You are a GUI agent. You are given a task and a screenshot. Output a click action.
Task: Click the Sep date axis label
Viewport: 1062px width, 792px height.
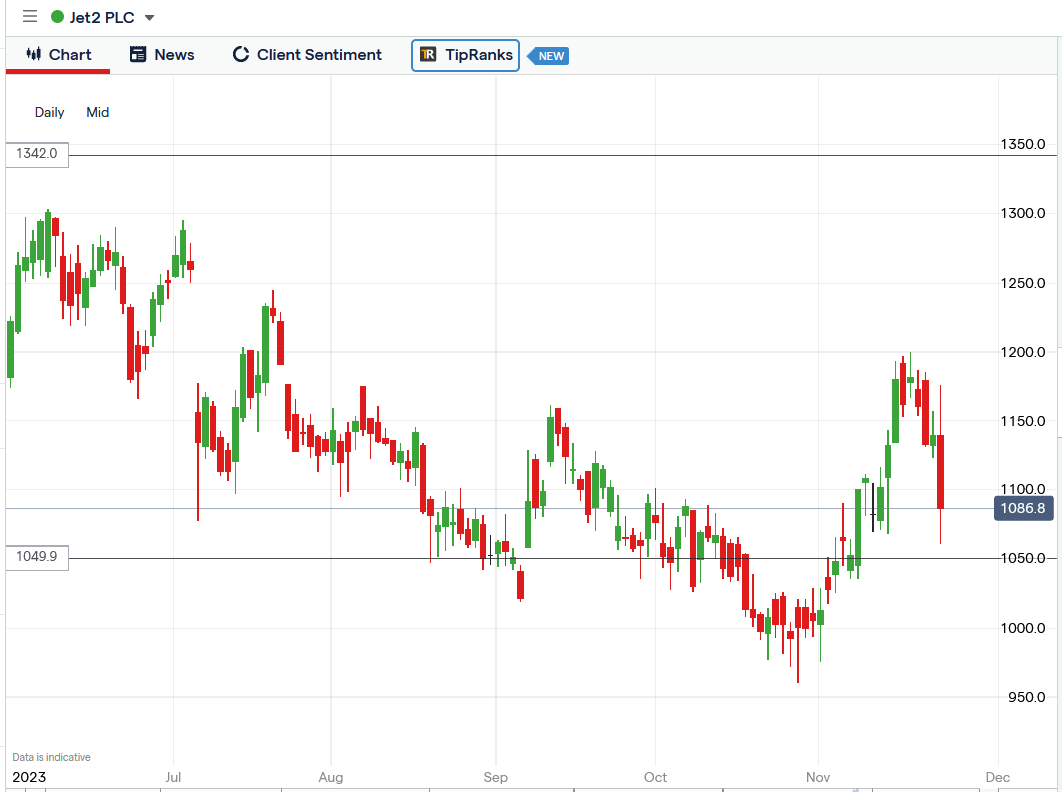point(496,777)
